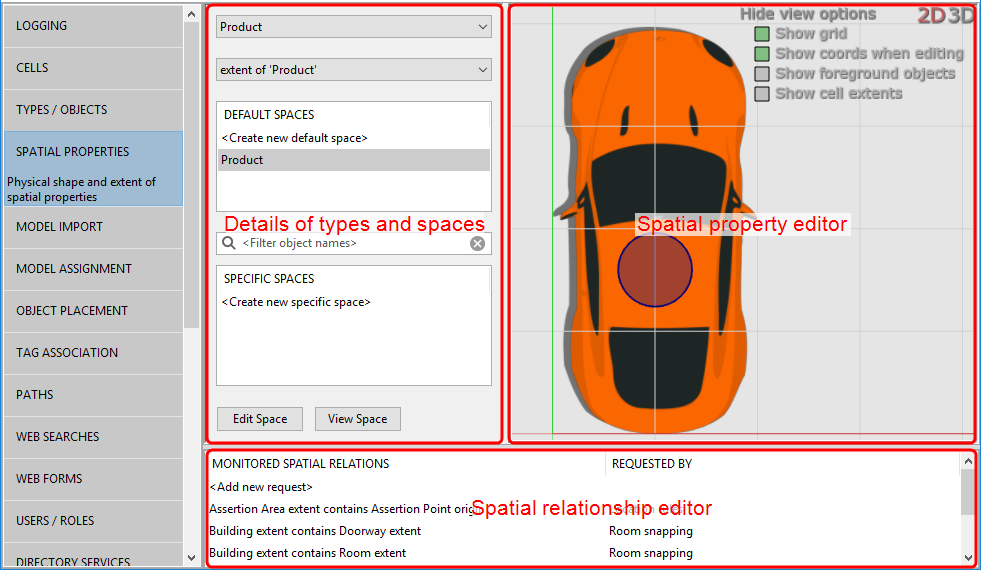Click the search magnifier icon
The image size is (981, 570).
point(229,243)
